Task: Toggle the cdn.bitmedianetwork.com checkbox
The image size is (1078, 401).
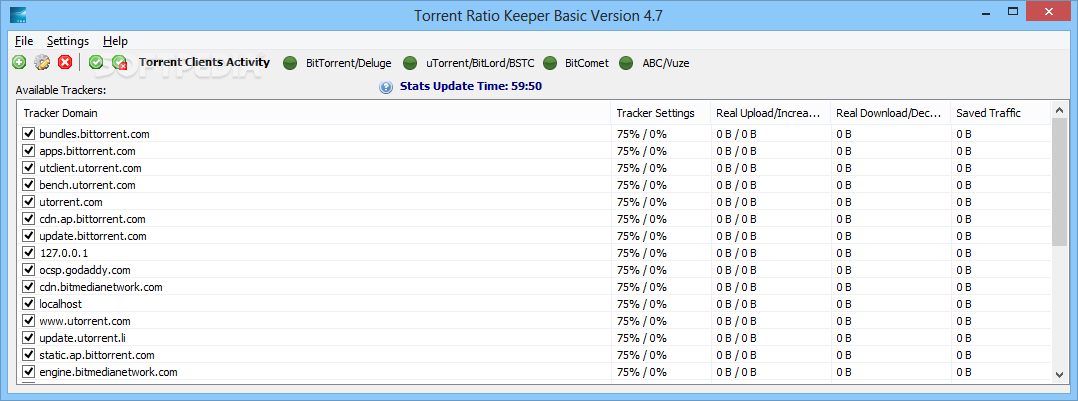Action: pos(29,287)
